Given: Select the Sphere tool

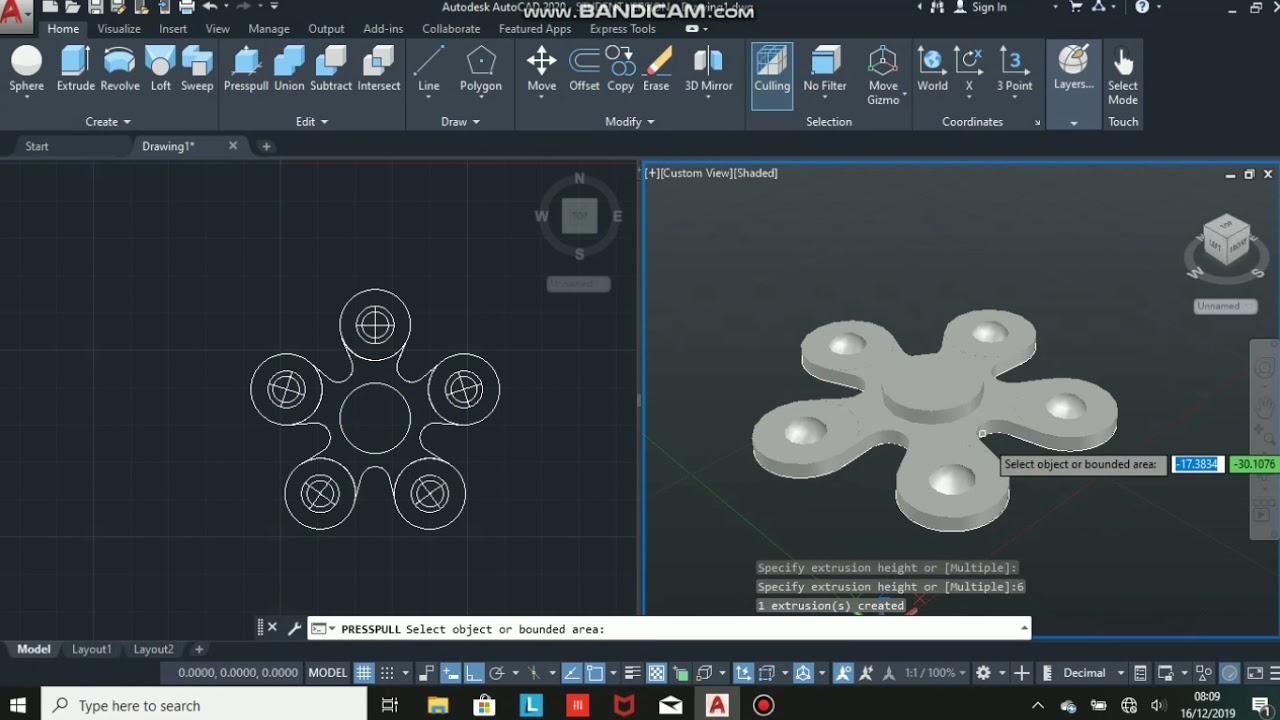Looking at the screenshot, I should click(x=27, y=70).
